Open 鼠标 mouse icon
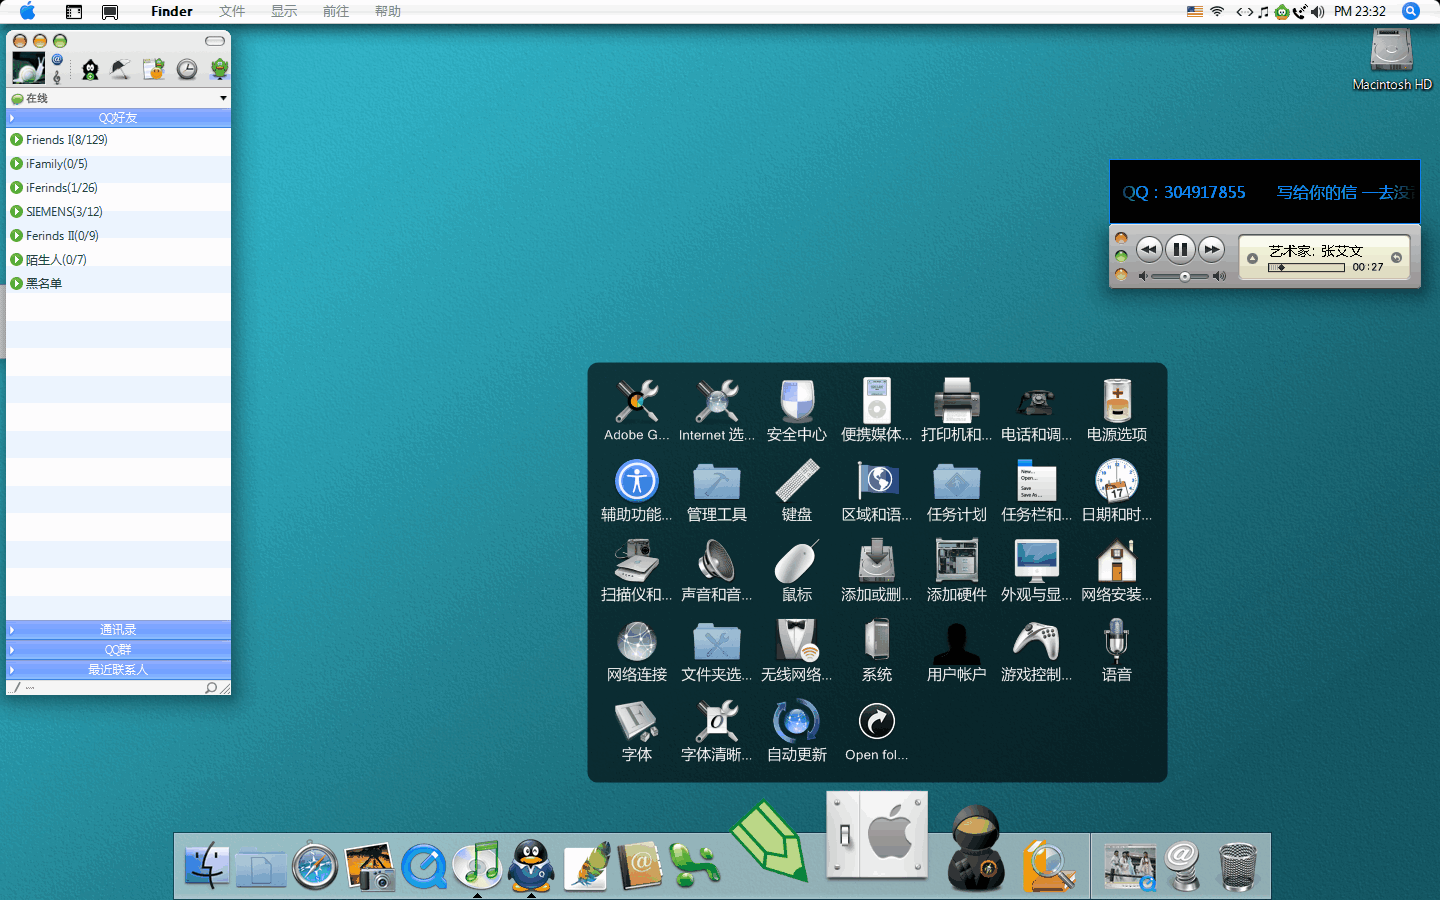1440x900 pixels. pyautogui.click(x=797, y=561)
